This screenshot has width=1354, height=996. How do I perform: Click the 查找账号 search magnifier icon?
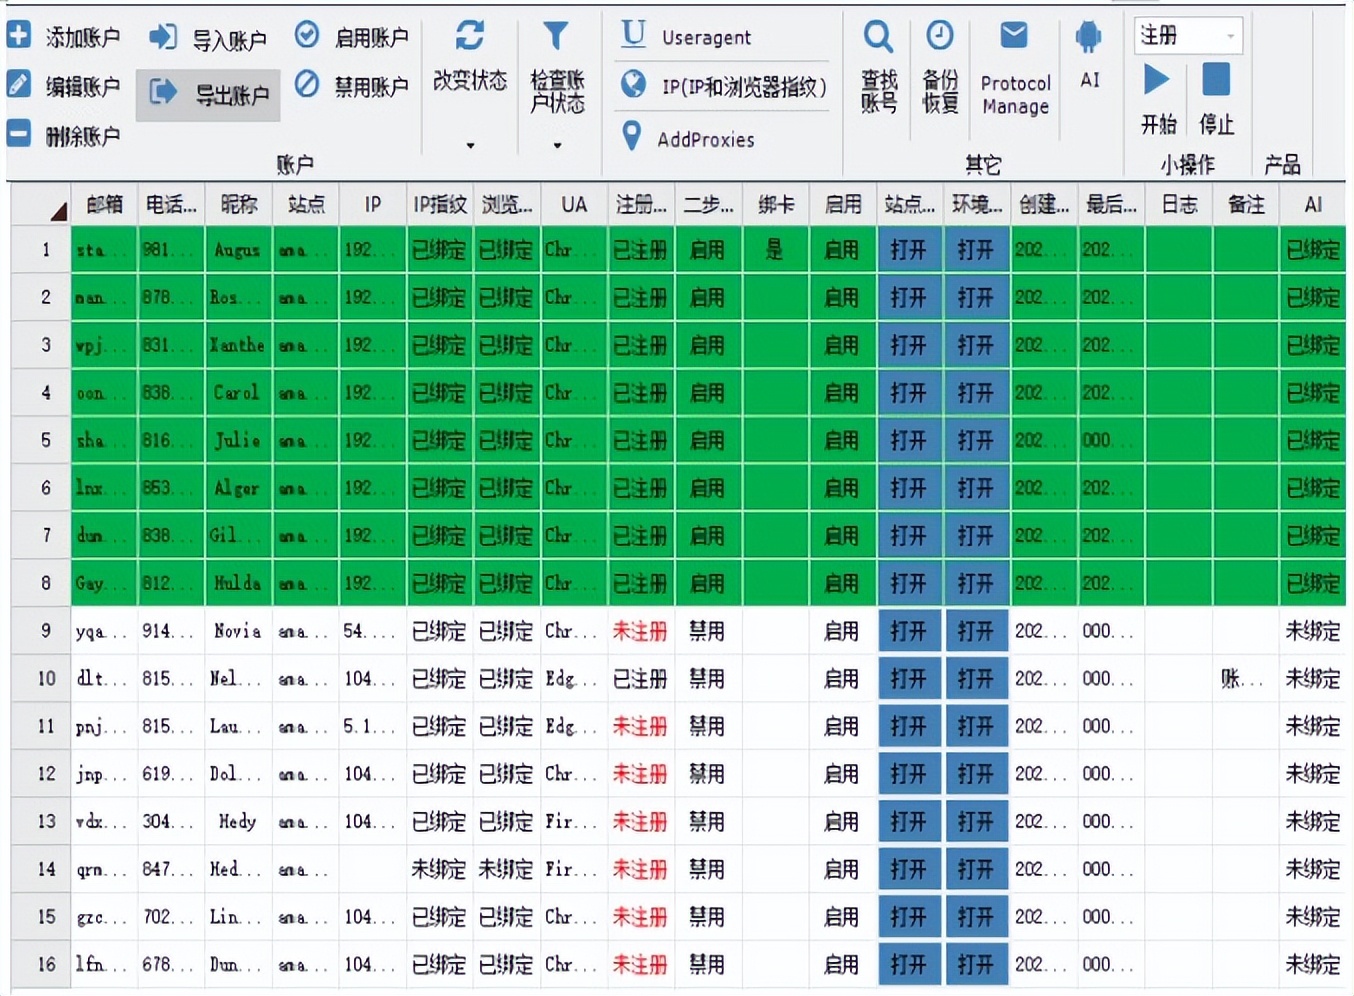878,37
